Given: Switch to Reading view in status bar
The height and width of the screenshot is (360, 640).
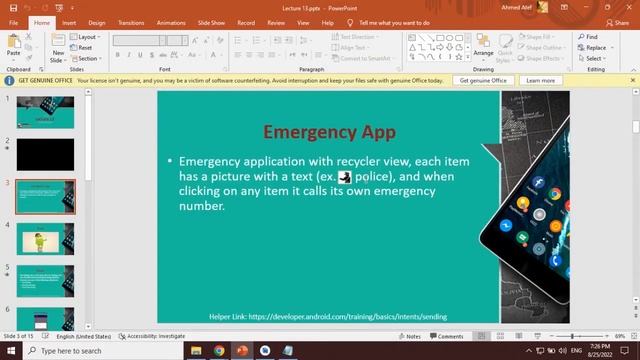Looking at the screenshot, I should [519, 336].
